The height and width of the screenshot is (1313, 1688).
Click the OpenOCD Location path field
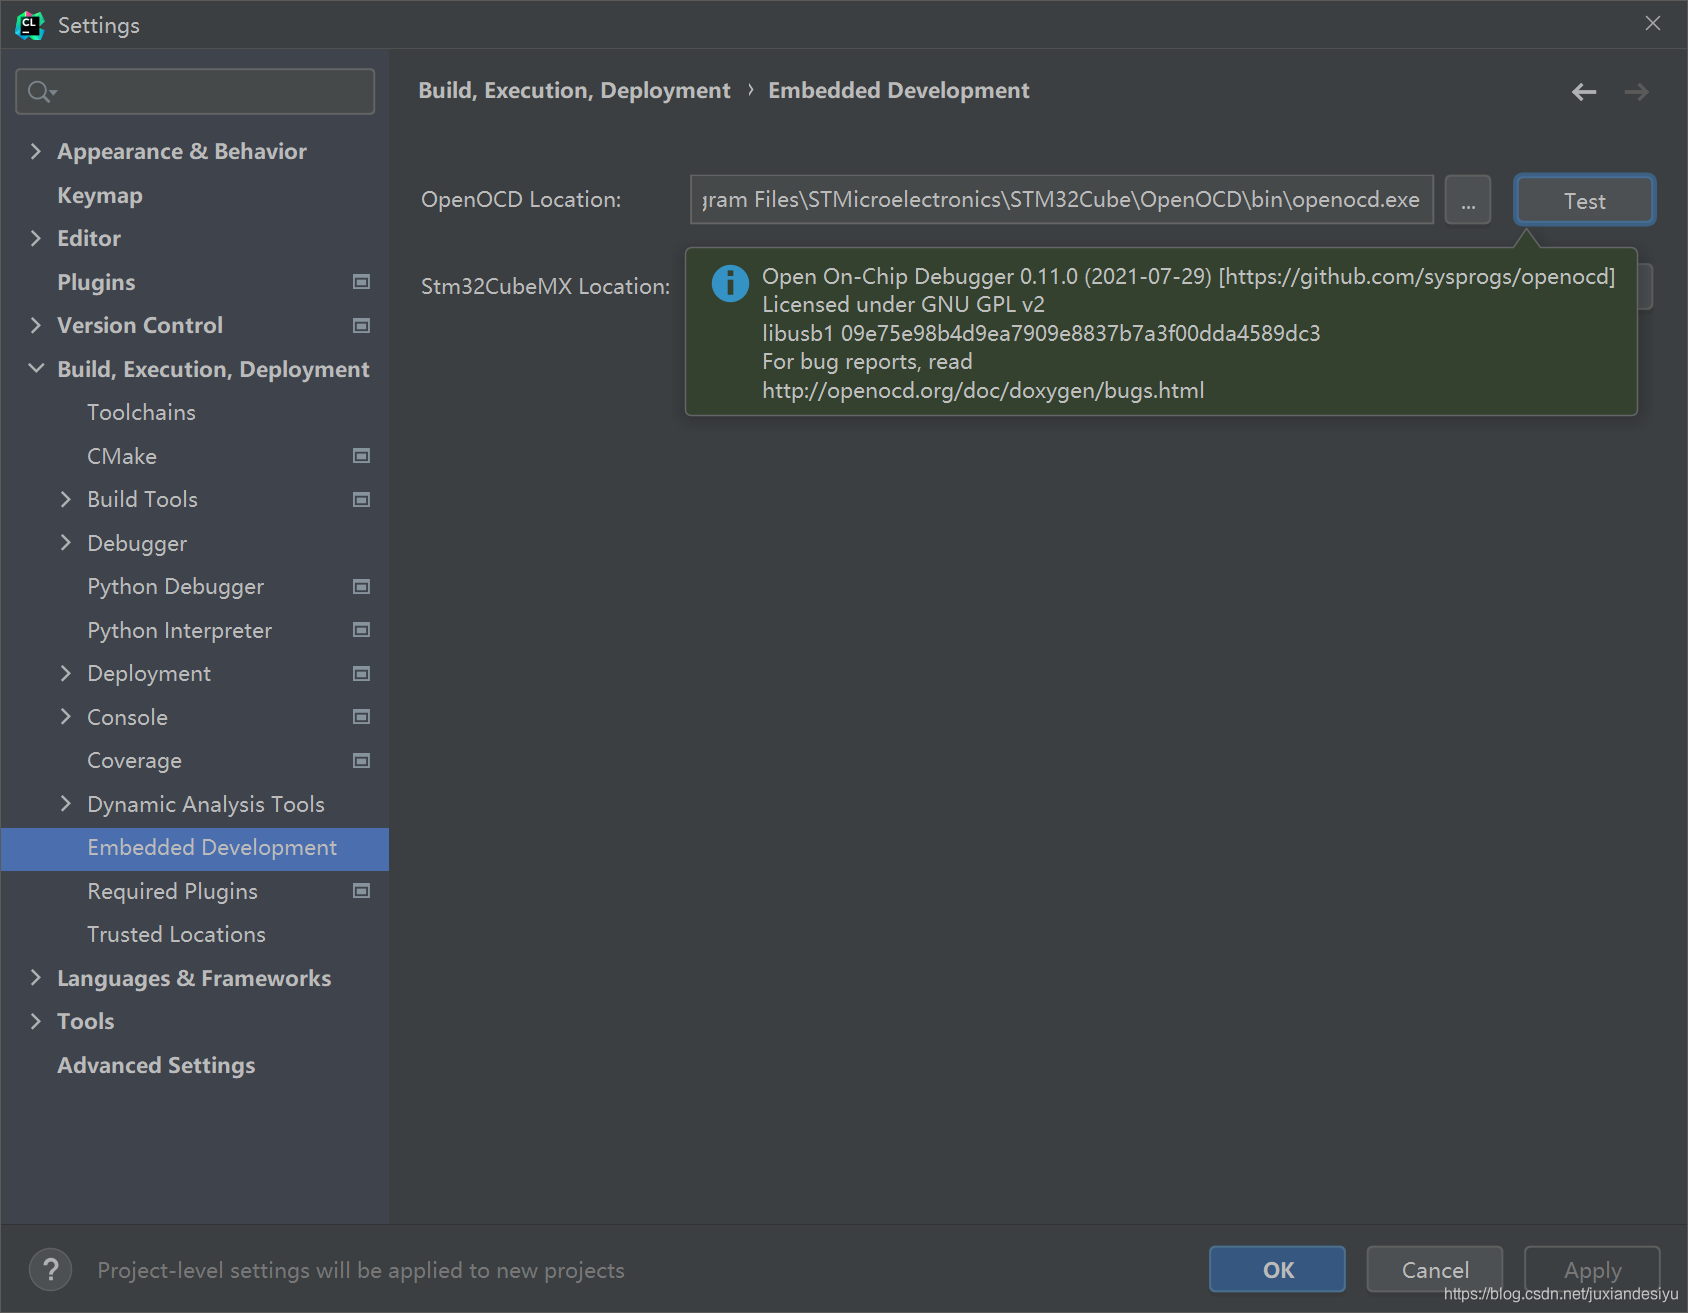[x=1061, y=200]
